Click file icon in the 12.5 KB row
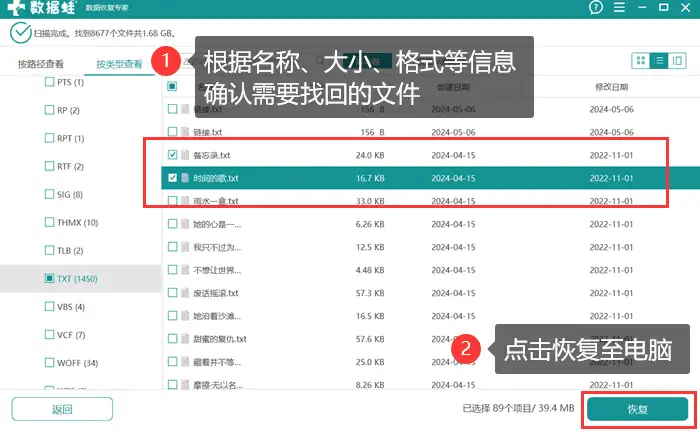Screen dimensions: 700x435 (185, 247)
